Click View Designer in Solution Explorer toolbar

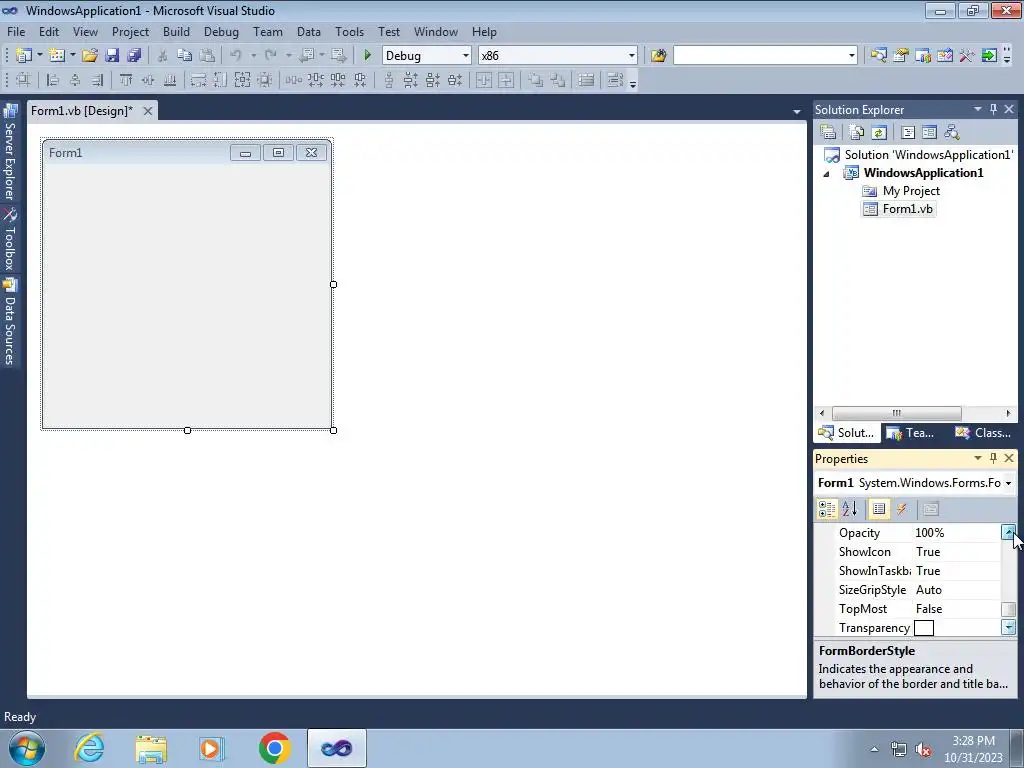(x=929, y=133)
